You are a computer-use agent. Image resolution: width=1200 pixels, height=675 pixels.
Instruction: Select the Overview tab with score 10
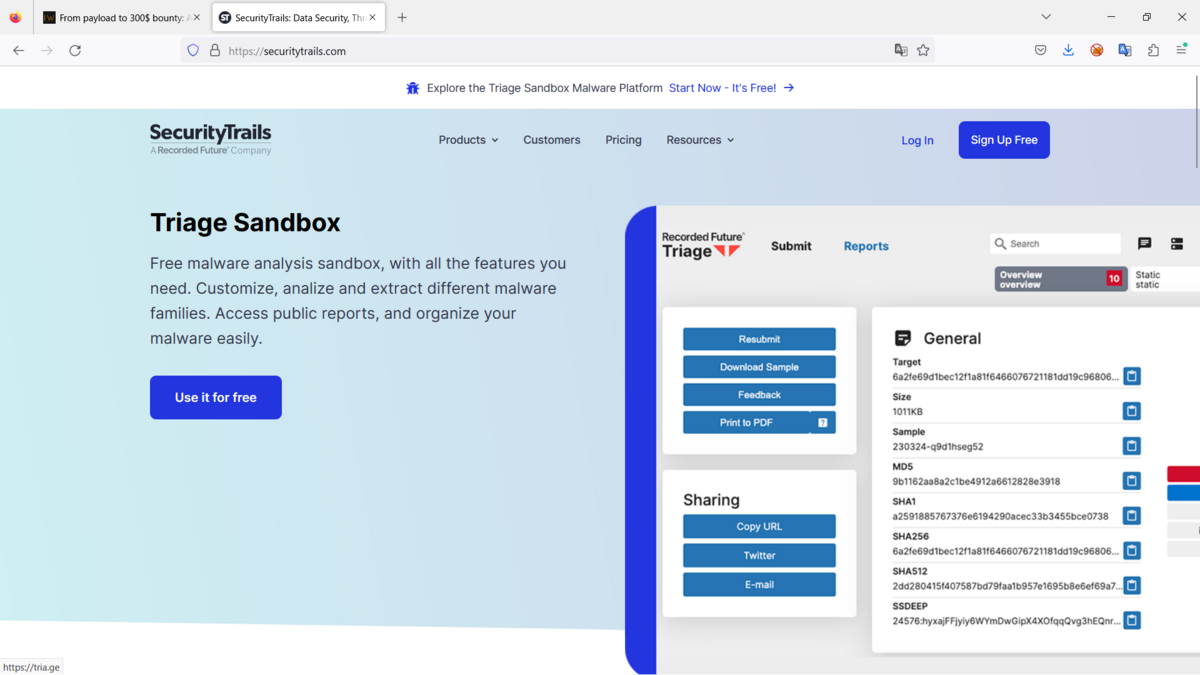1061,279
